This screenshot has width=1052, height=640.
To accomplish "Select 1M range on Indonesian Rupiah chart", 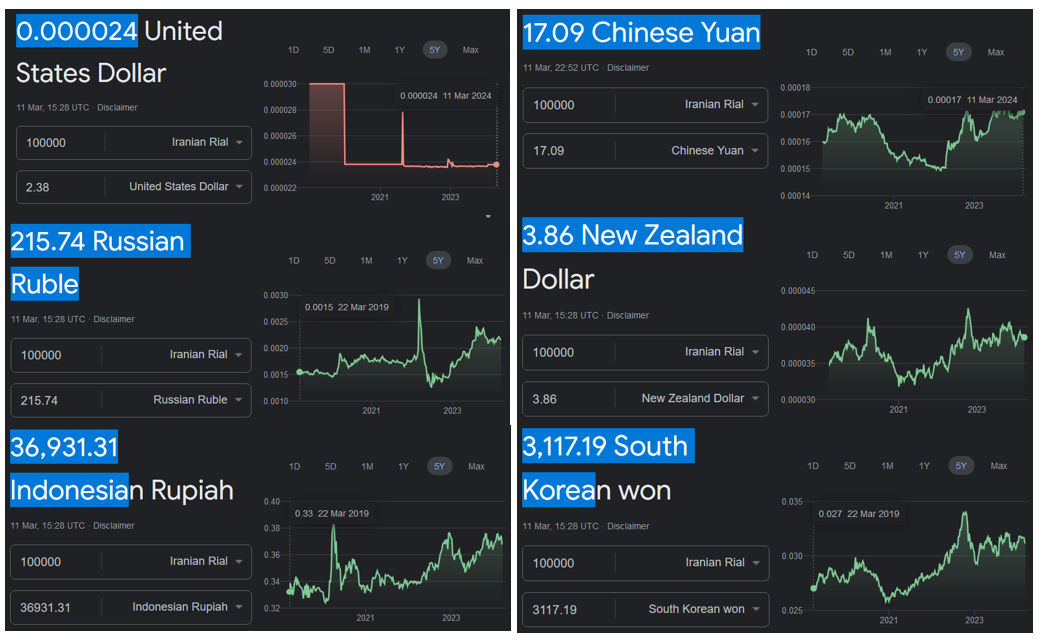I will [x=367, y=467].
